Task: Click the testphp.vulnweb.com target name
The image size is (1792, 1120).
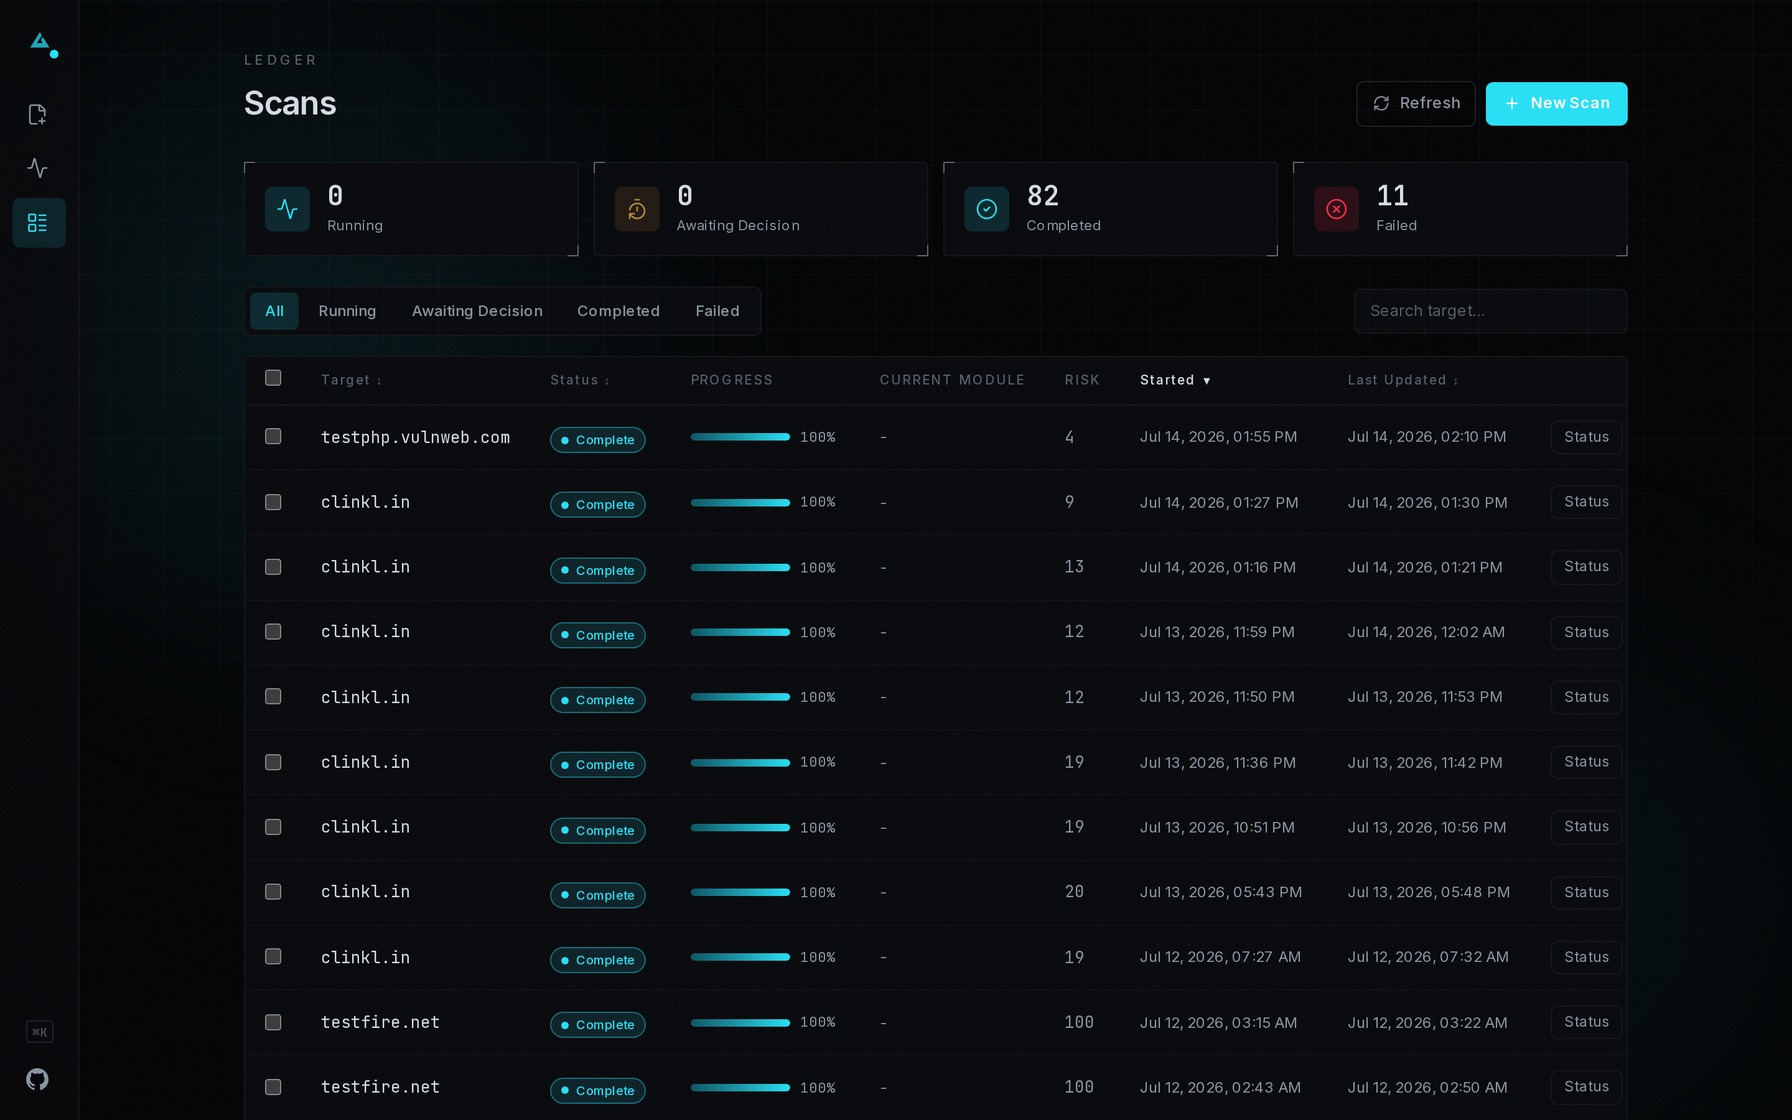Action: 415,437
